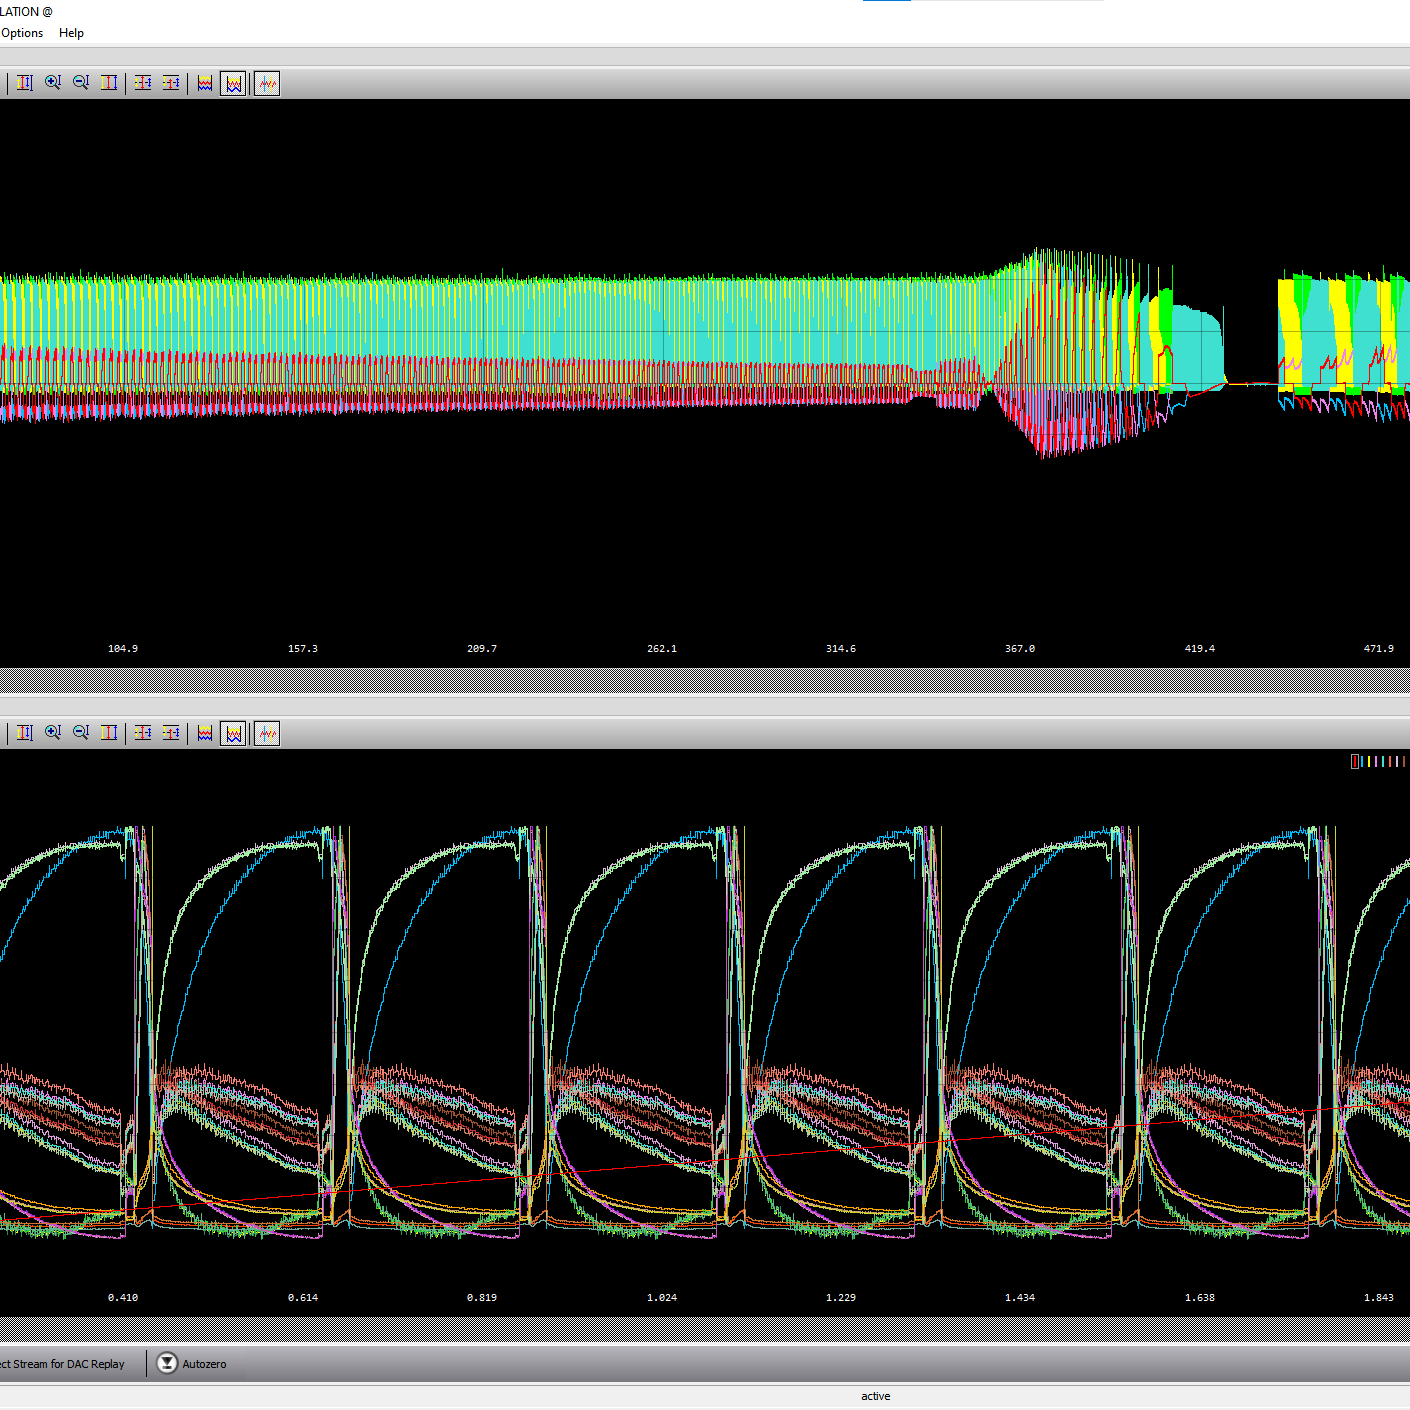Click the compress traces vertically icon in the lower toolbar
The image size is (1410, 1410).
click(171, 733)
